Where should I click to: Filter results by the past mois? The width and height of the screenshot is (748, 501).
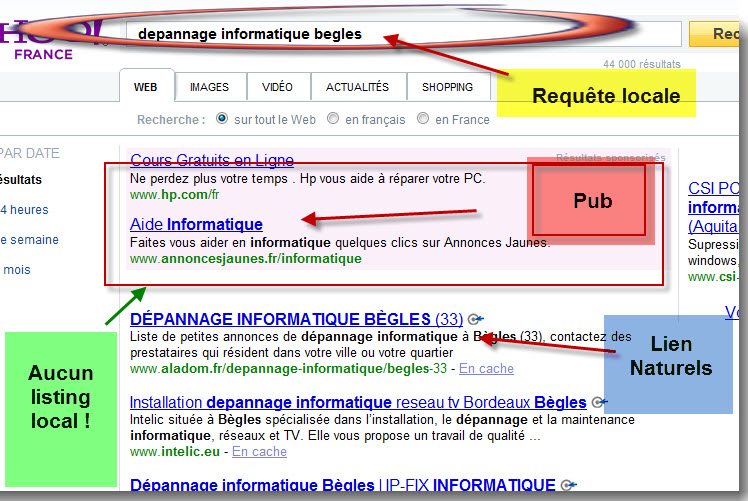[x=16, y=270]
